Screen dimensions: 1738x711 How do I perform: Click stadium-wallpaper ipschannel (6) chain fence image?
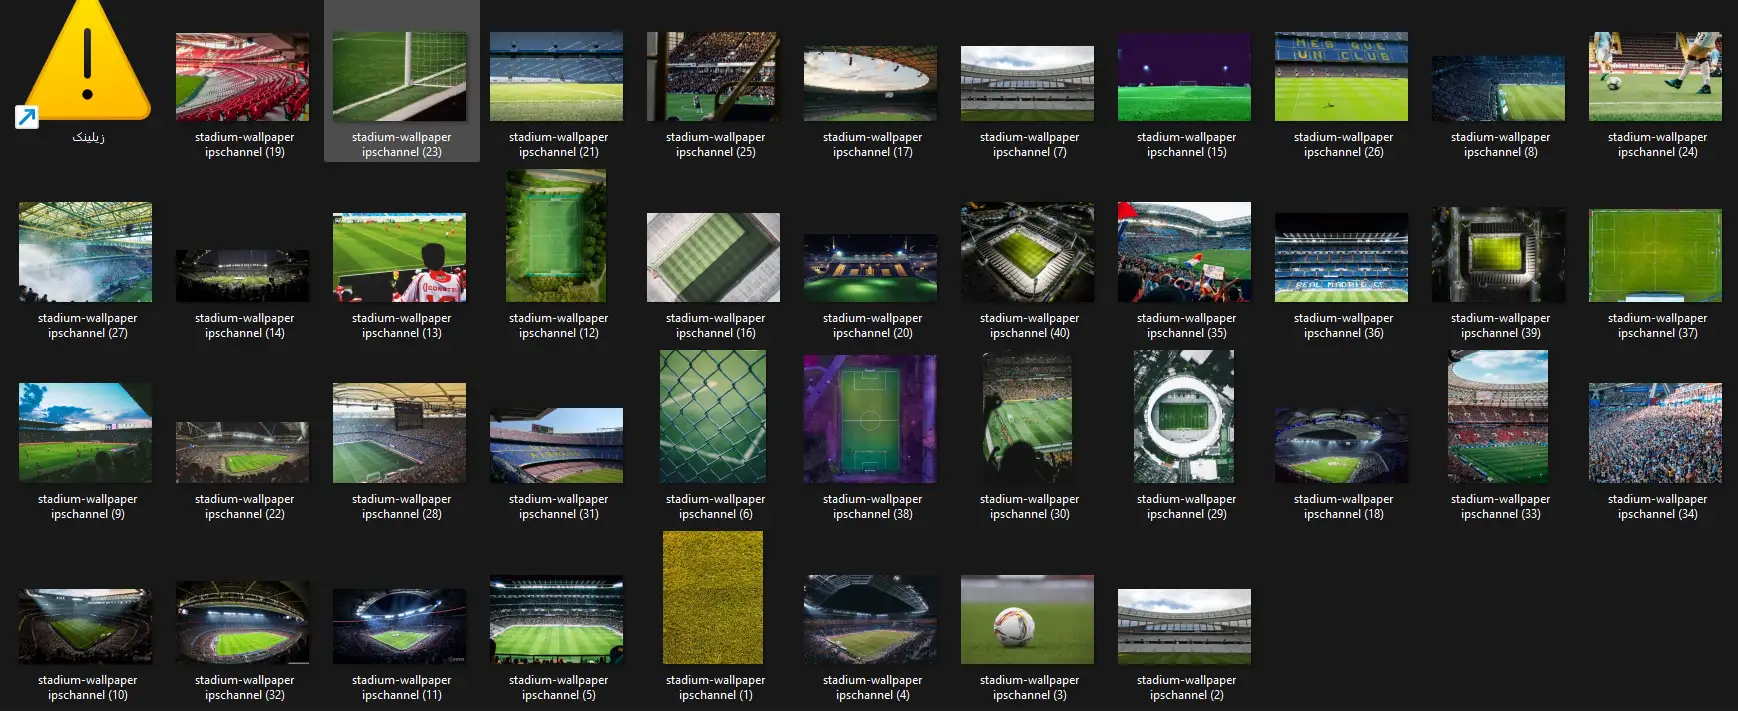tap(713, 416)
